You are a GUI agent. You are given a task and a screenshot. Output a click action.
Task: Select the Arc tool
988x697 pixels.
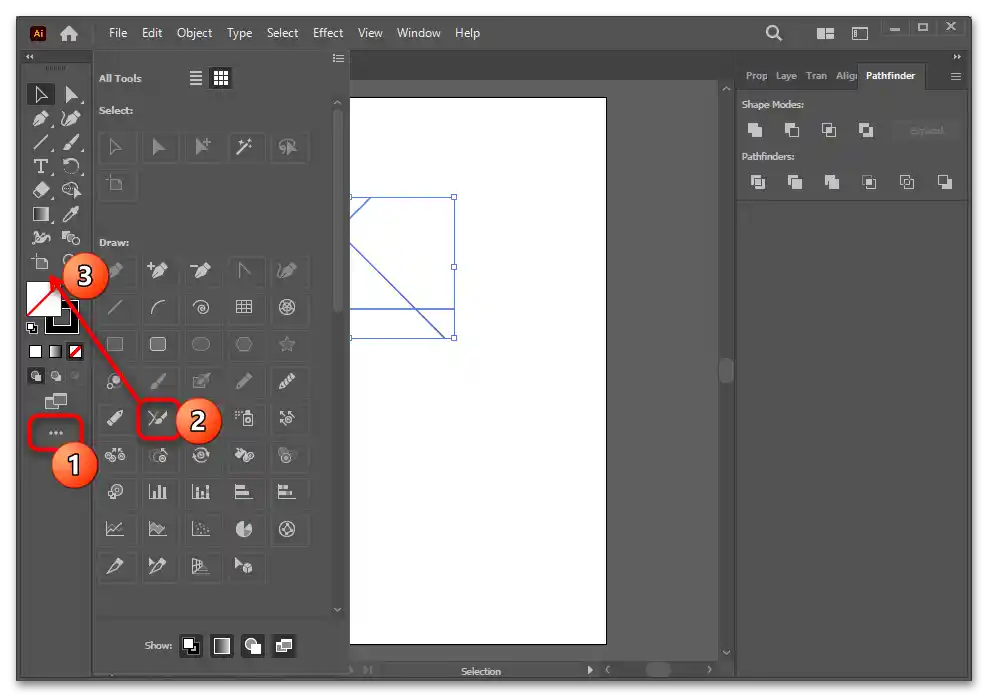tap(158, 308)
